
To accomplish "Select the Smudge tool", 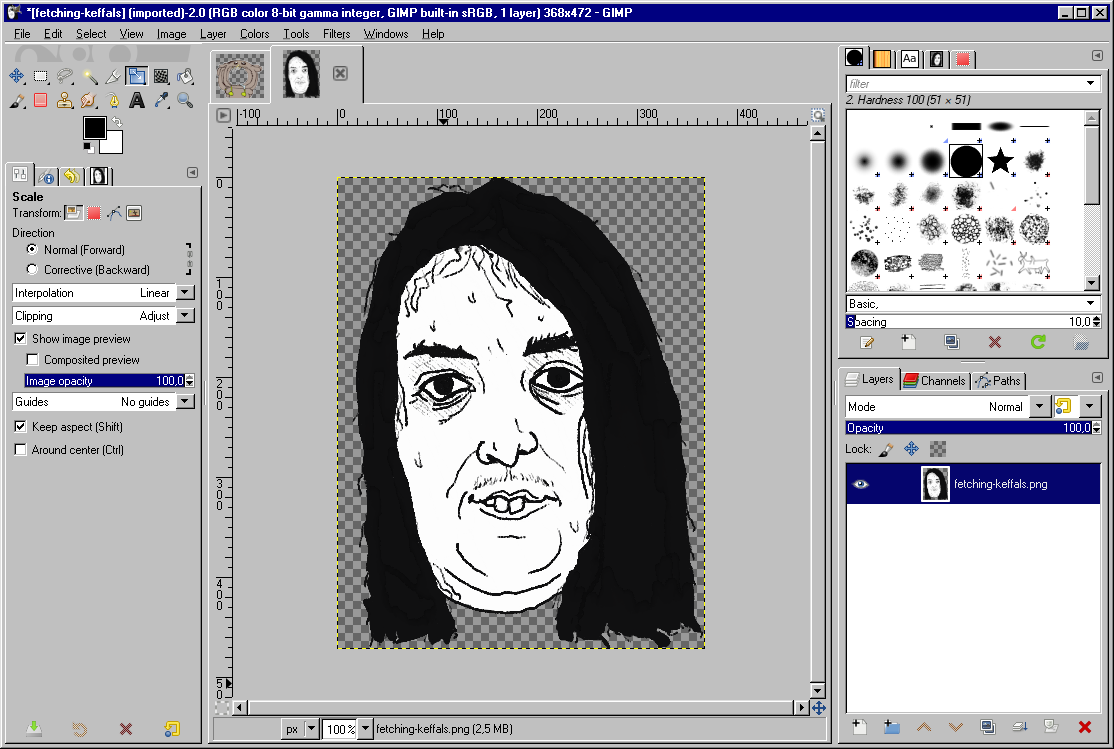I will point(89,100).
